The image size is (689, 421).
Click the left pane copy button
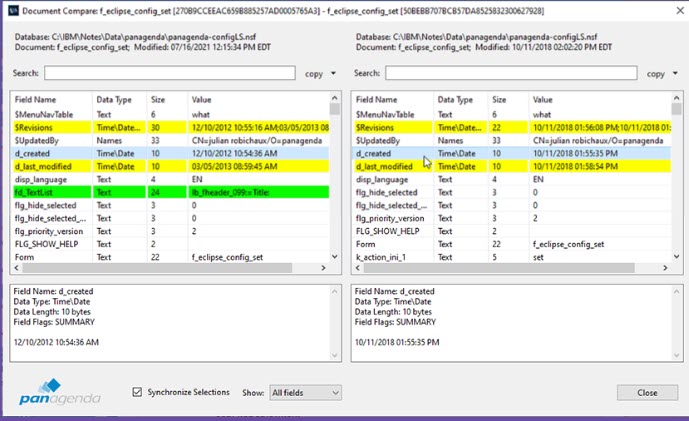(x=314, y=74)
